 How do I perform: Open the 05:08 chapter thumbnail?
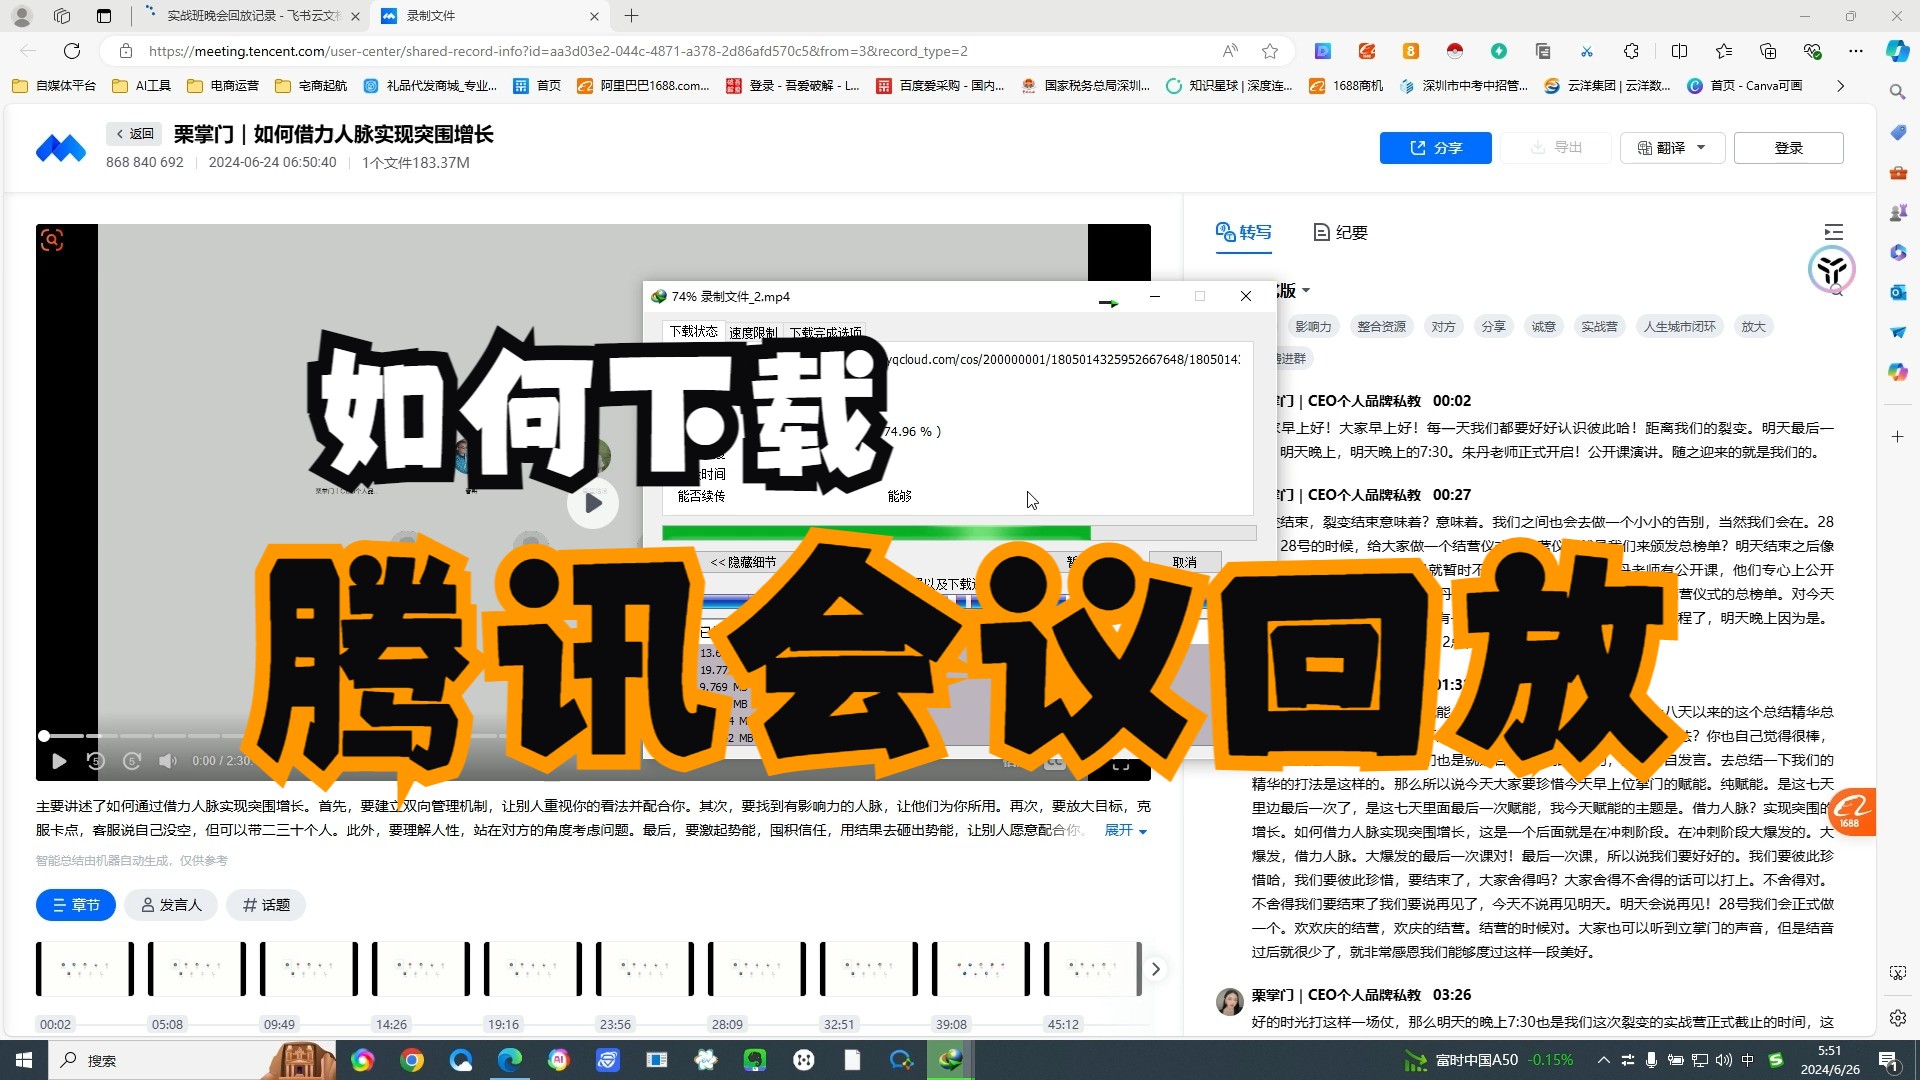[196, 969]
